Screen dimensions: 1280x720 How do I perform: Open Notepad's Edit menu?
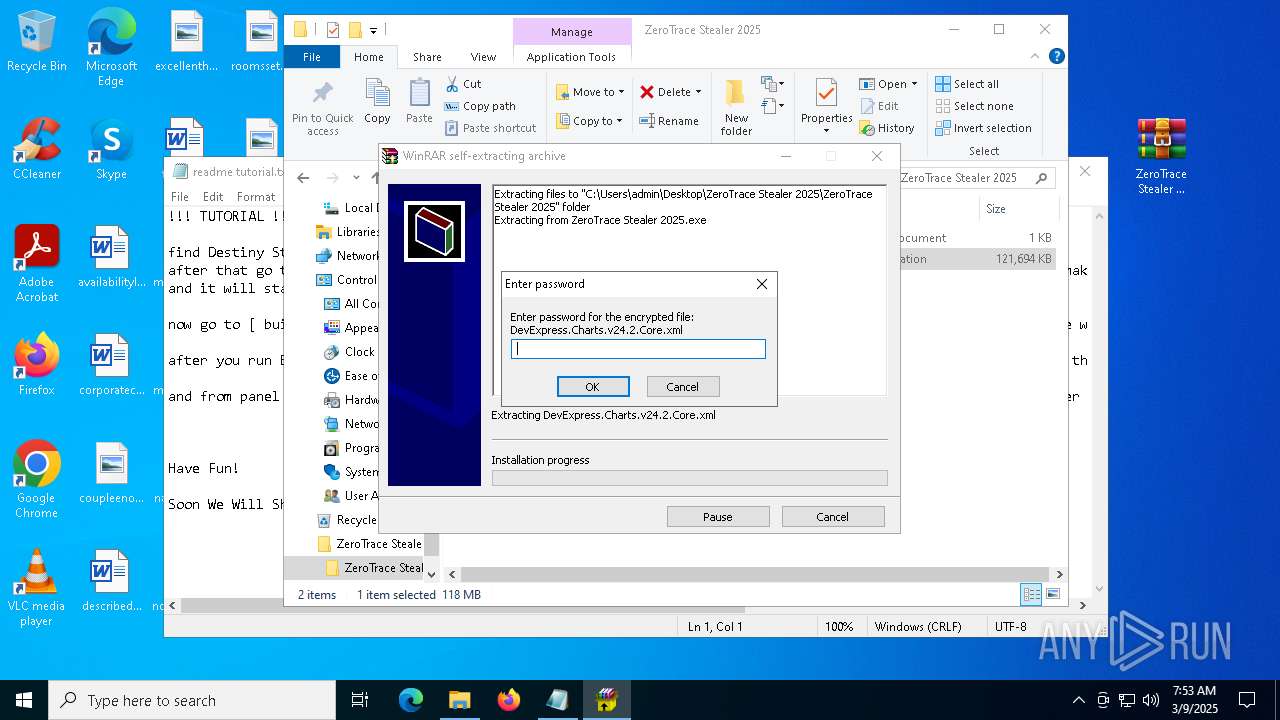pos(213,197)
